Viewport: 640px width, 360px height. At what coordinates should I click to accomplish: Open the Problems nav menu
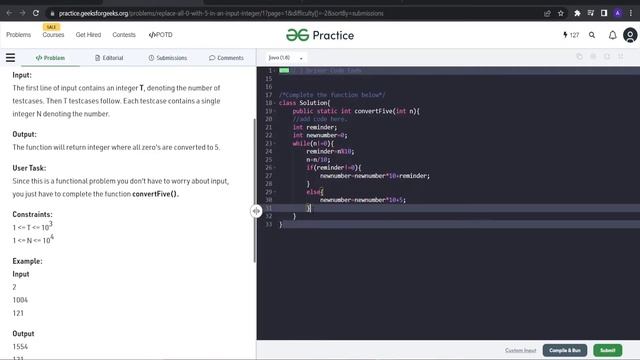18,35
